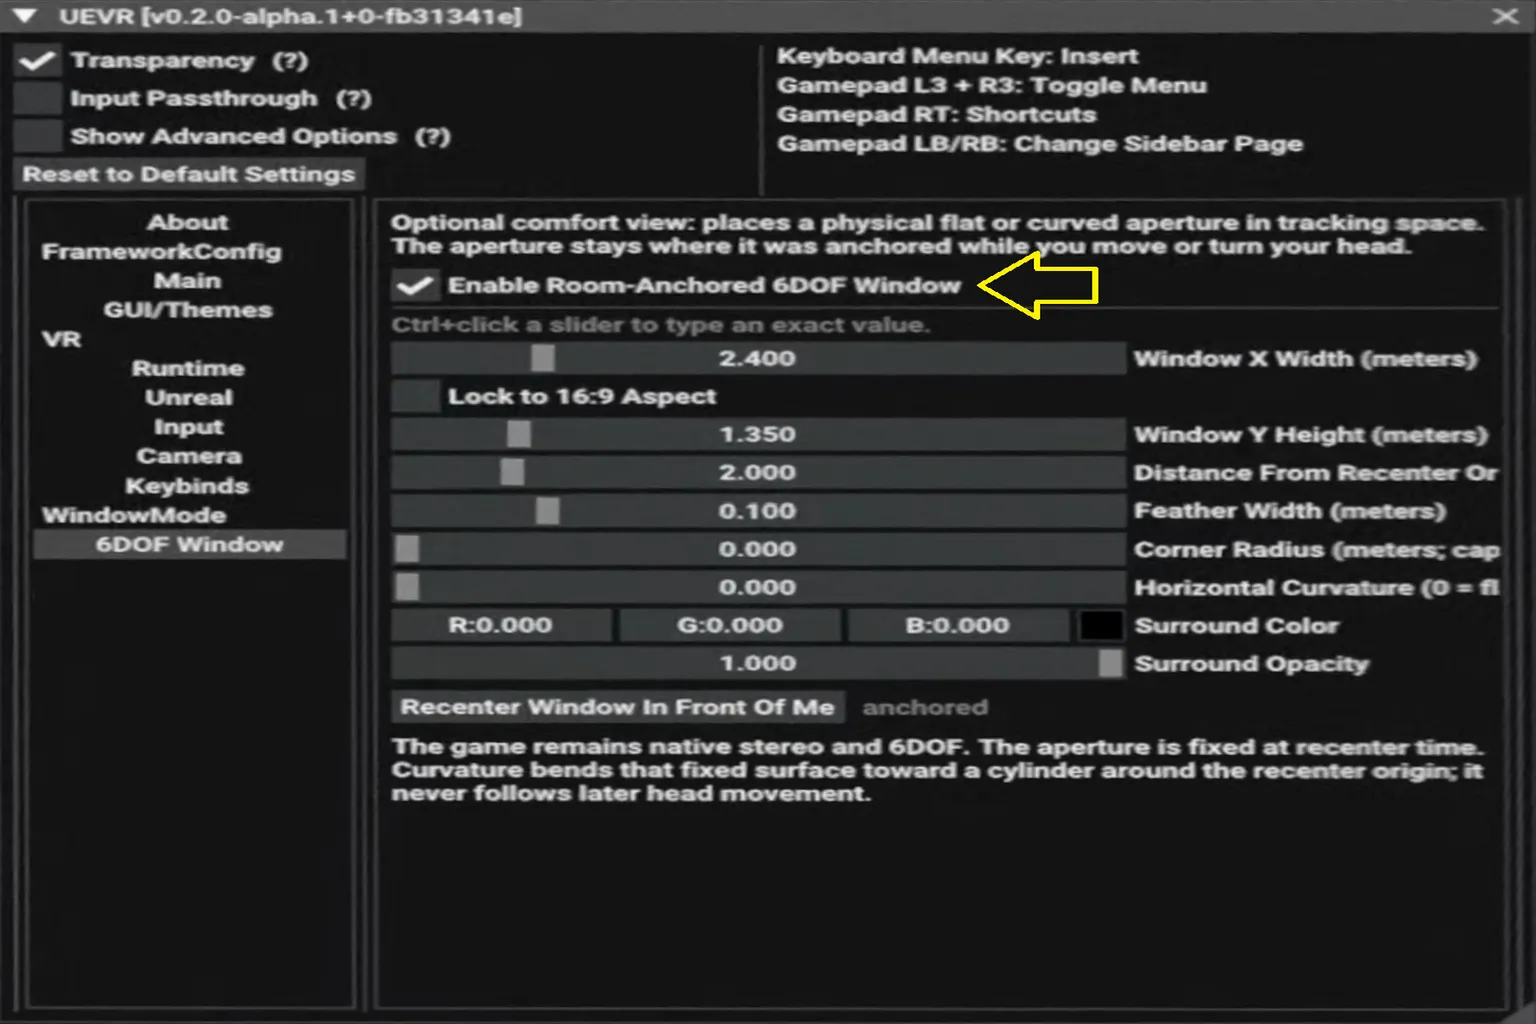Collapse the UEVR window with the triangle
Image resolution: width=1536 pixels, height=1024 pixels.
coord(27,16)
